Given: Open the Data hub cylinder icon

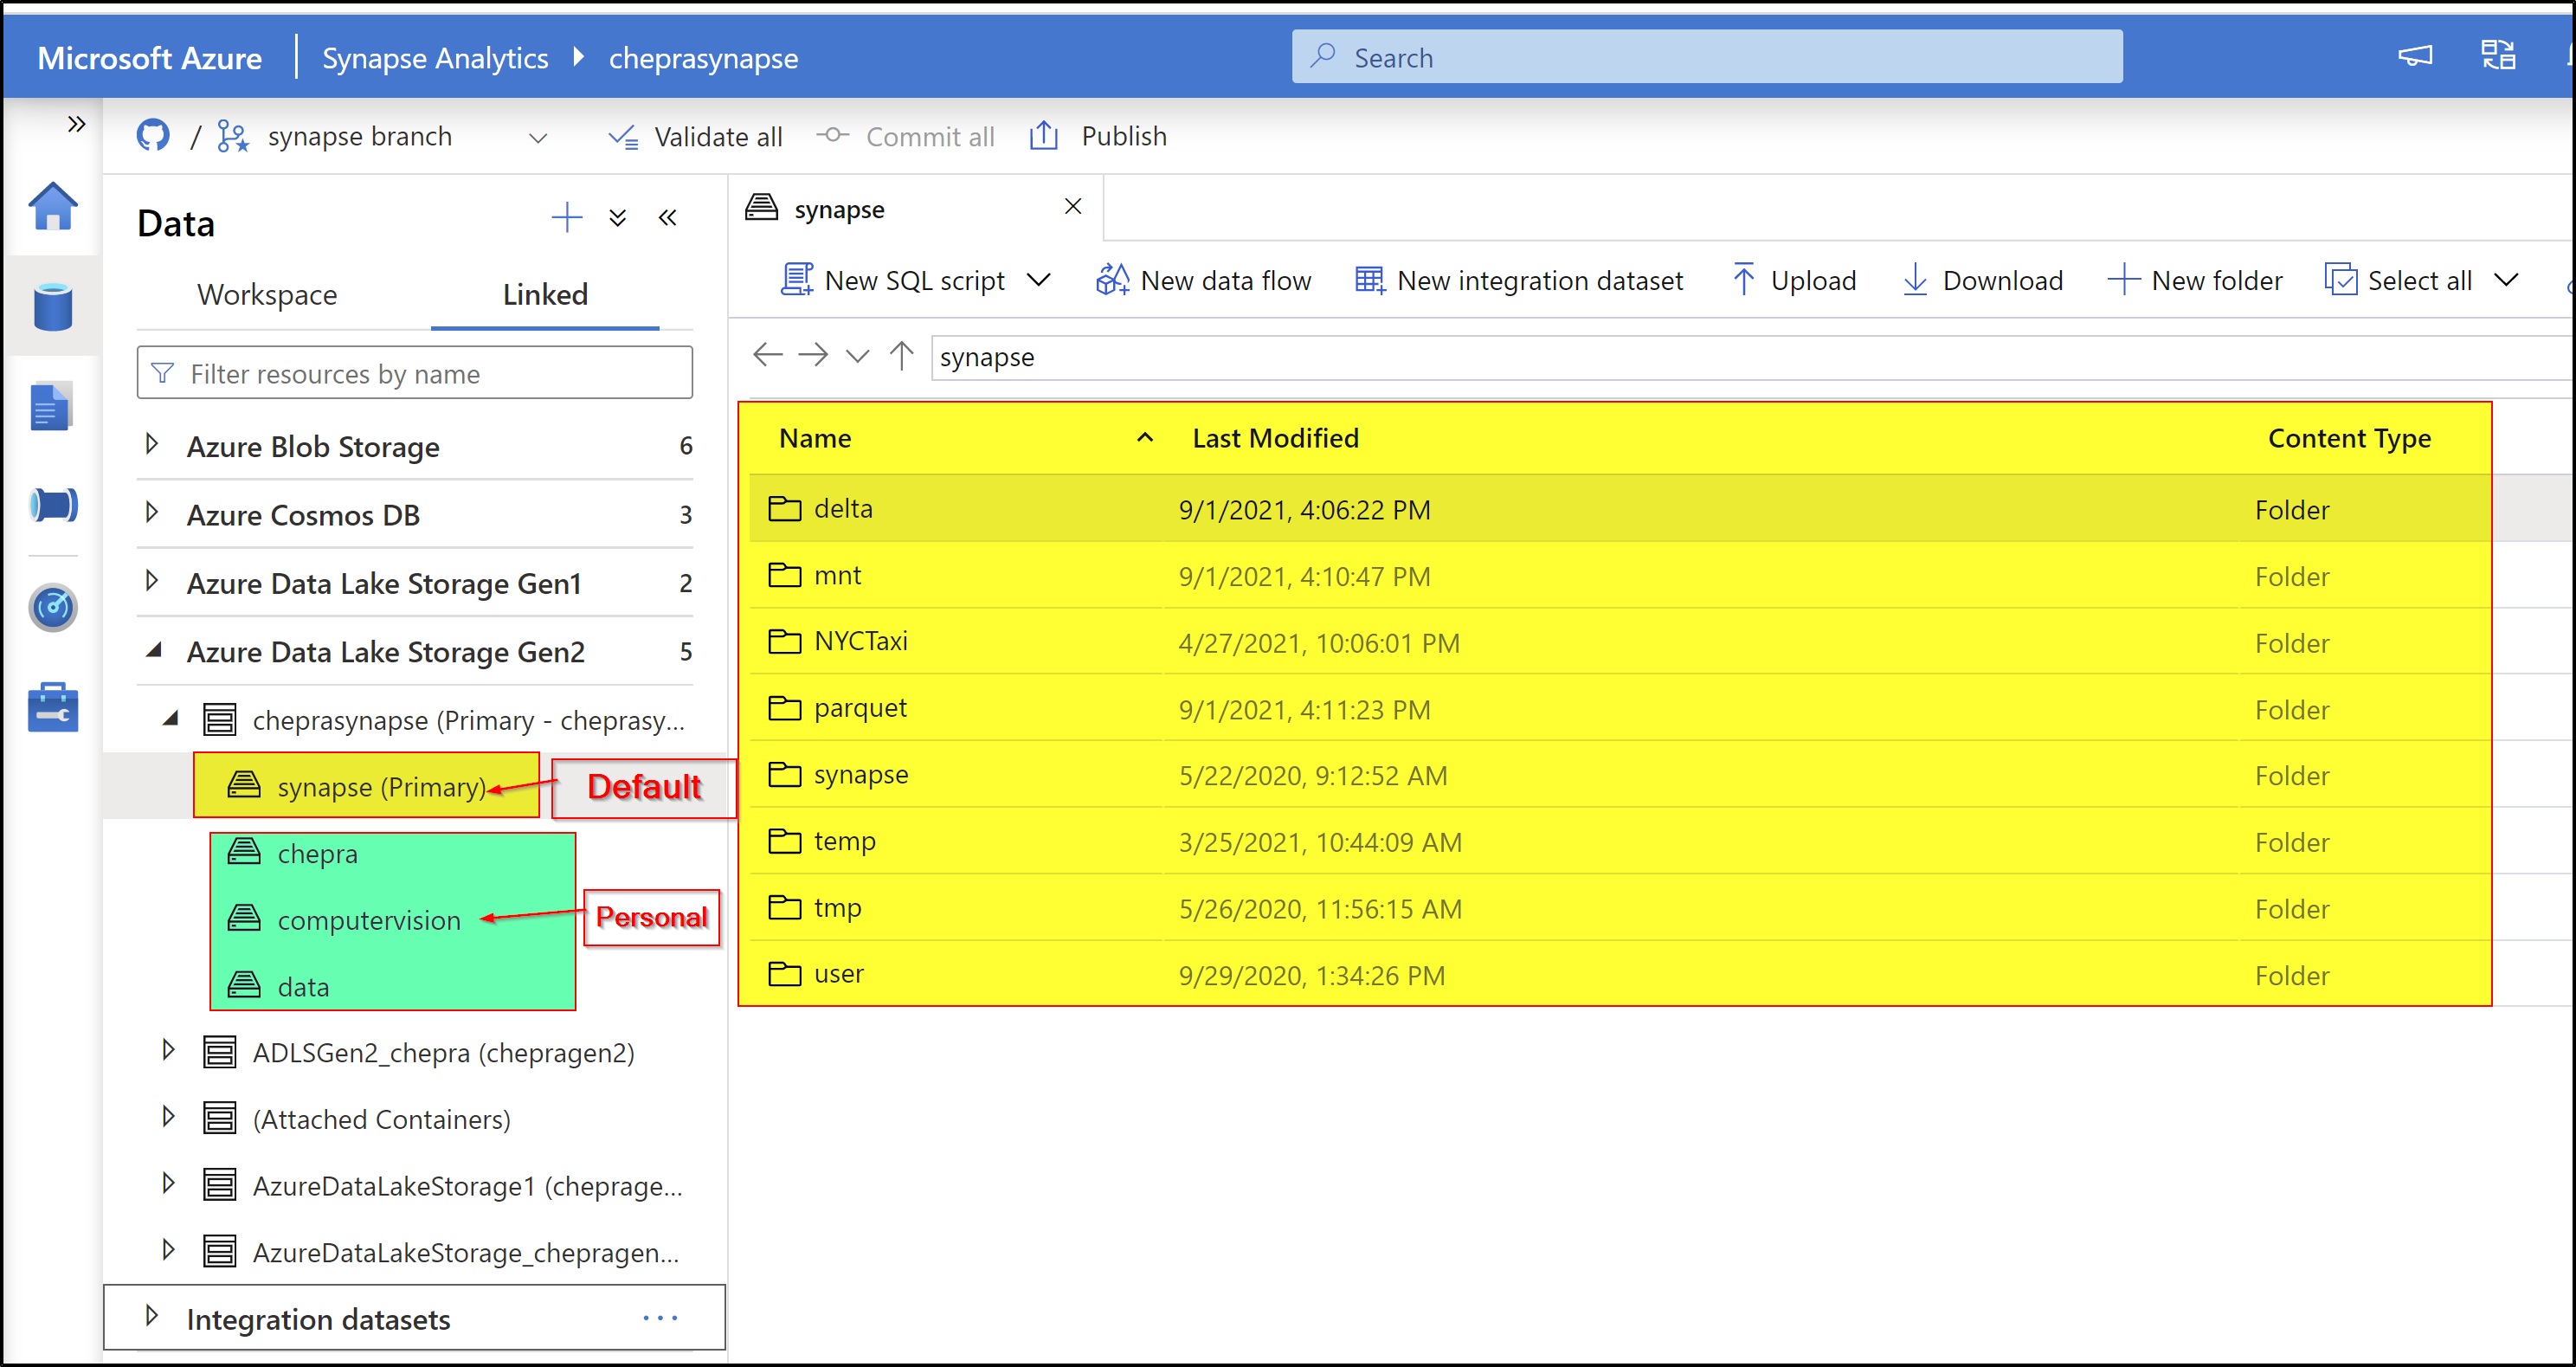Looking at the screenshot, I should click(x=53, y=306).
